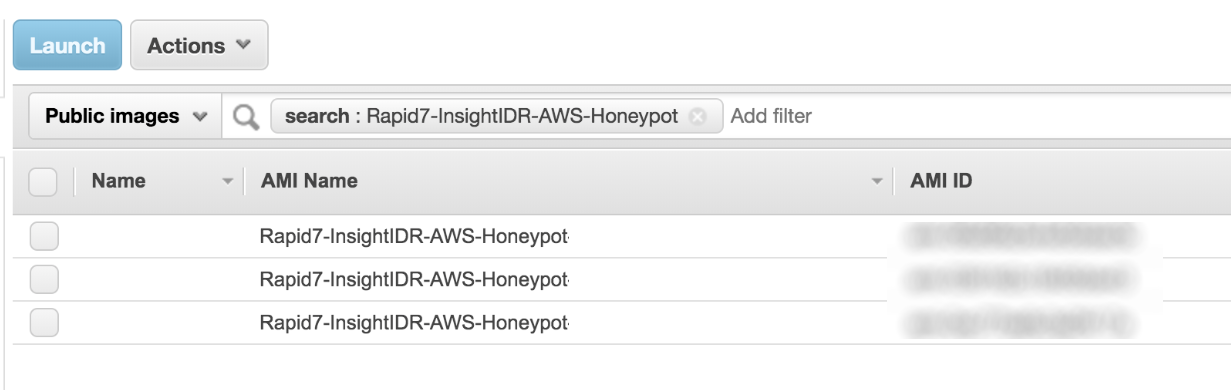
Task: Check the third Honeypot AMI row checkbox
Action: coord(45,322)
